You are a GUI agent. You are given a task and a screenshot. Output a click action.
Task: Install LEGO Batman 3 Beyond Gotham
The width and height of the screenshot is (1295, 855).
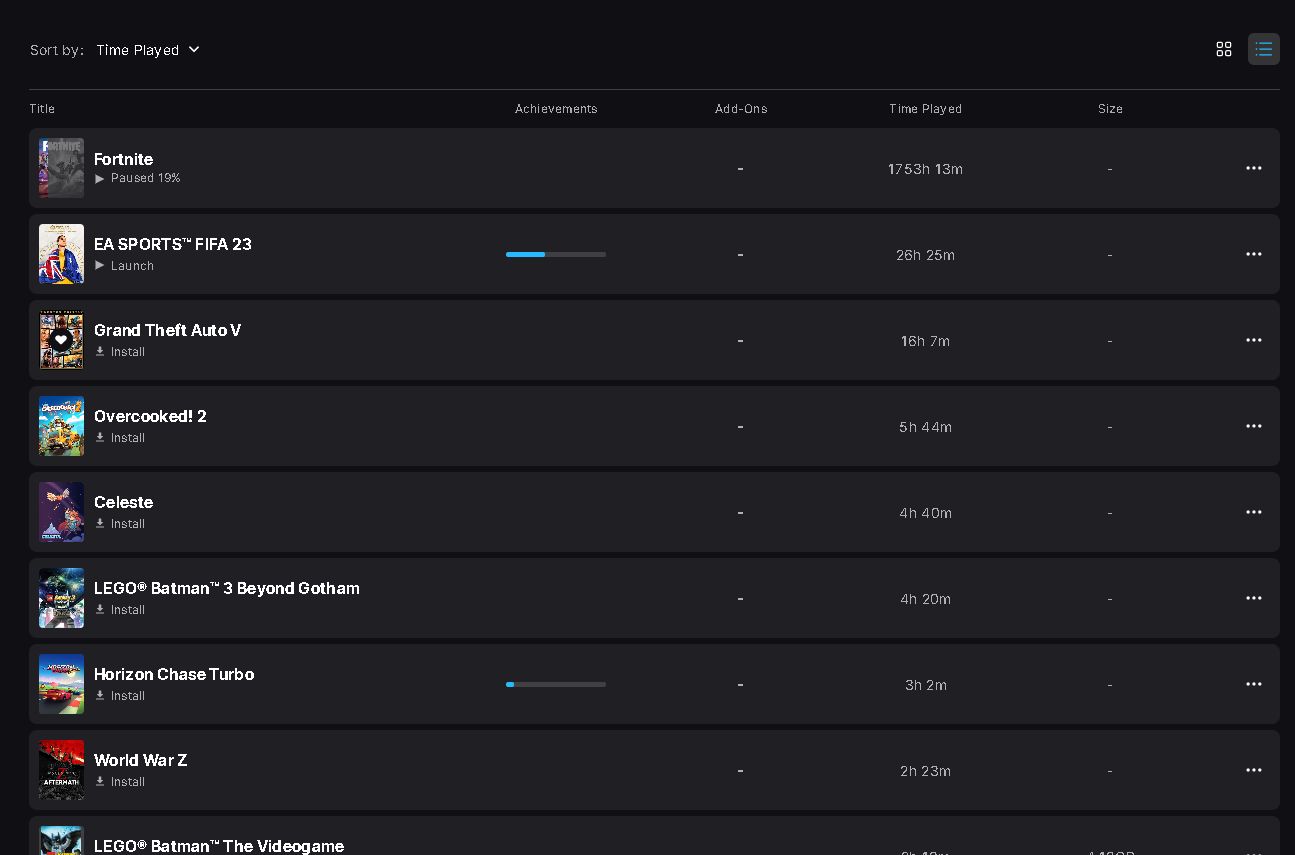120,610
